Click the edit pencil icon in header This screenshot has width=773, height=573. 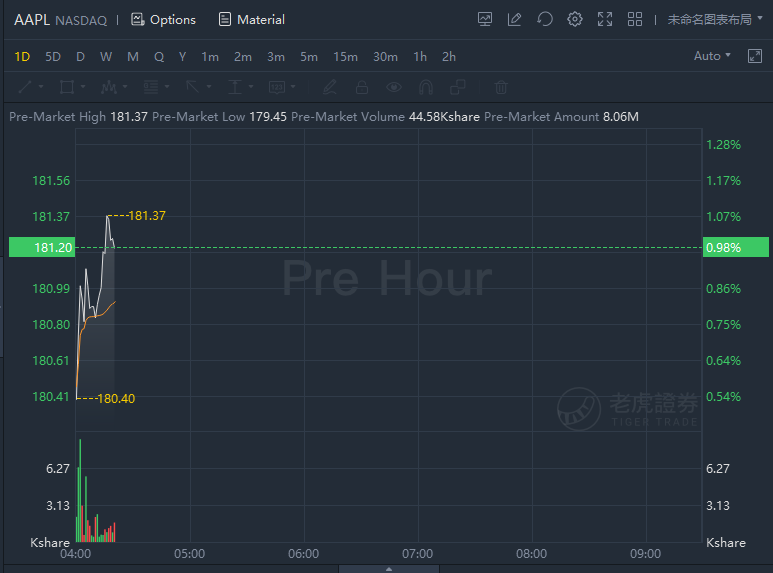[514, 20]
